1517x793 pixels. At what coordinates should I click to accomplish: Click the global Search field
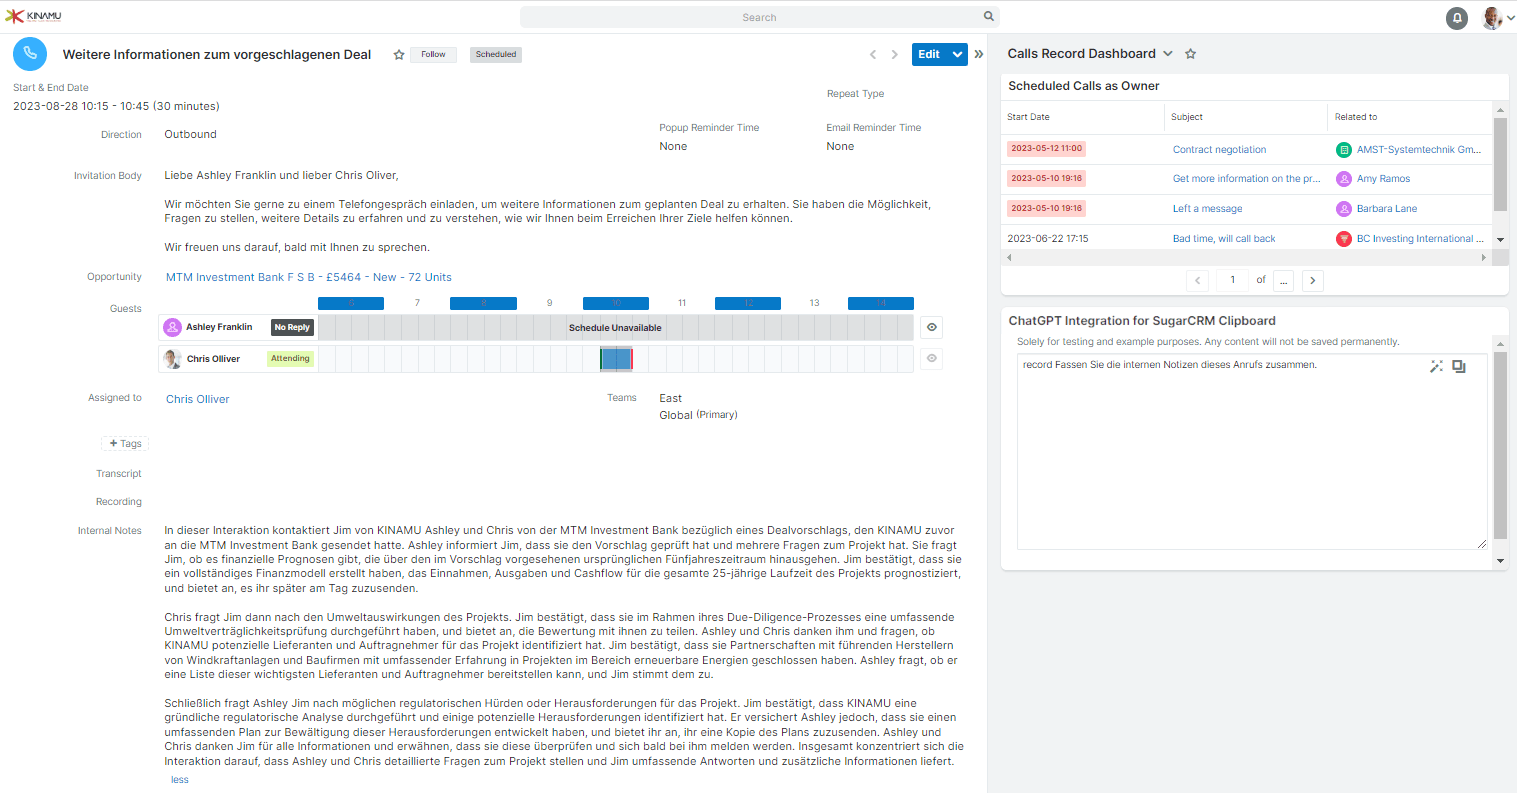pyautogui.click(x=759, y=17)
